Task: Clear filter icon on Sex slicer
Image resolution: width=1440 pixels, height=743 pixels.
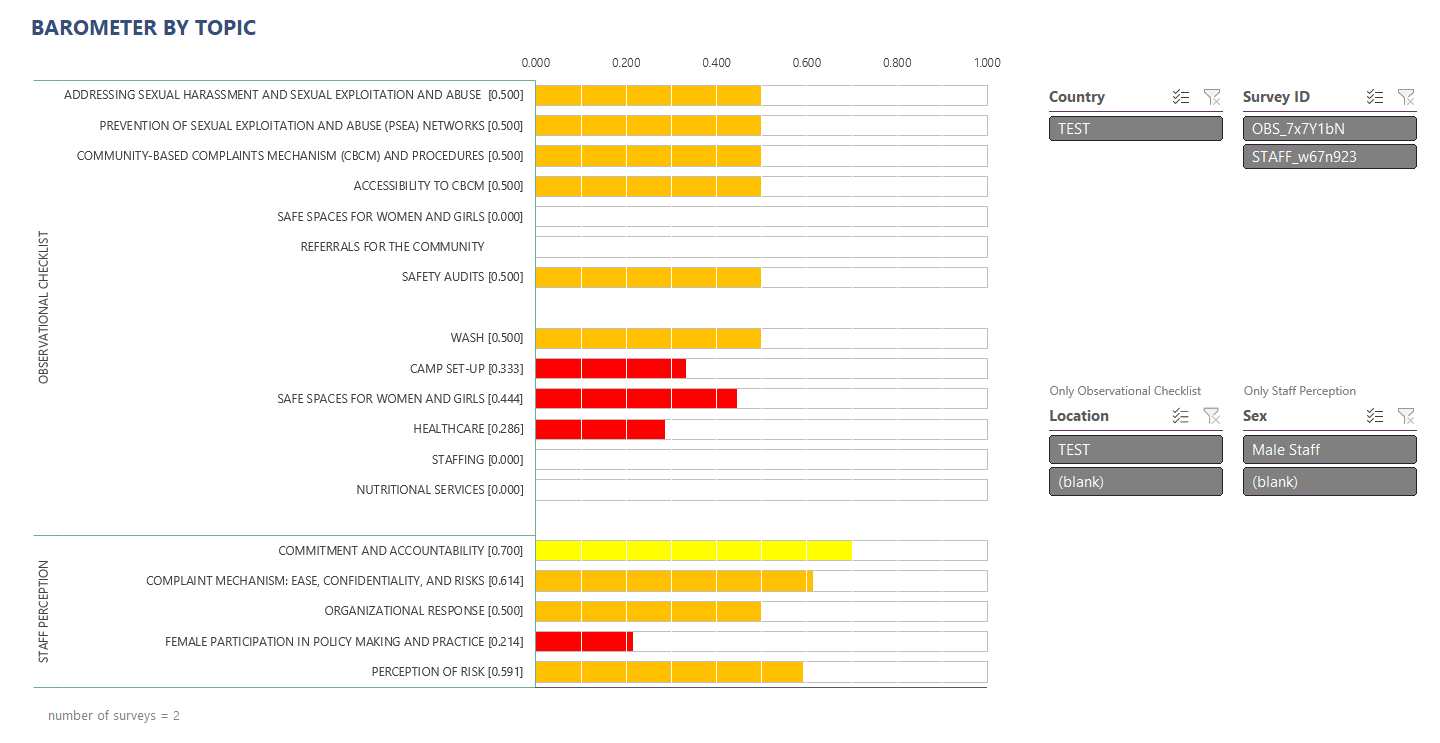Action: point(1406,416)
